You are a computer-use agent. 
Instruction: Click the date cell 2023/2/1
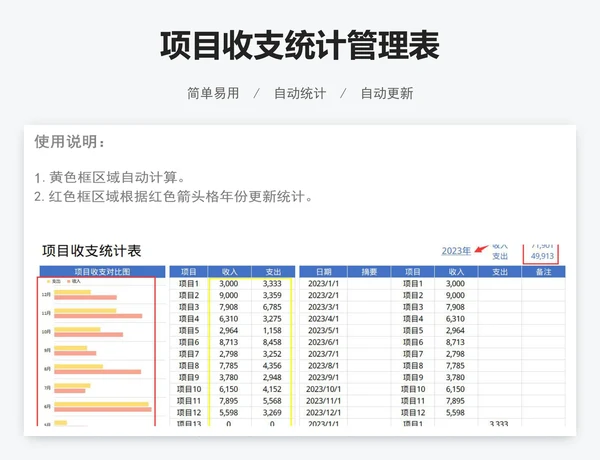tap(323, 295)
